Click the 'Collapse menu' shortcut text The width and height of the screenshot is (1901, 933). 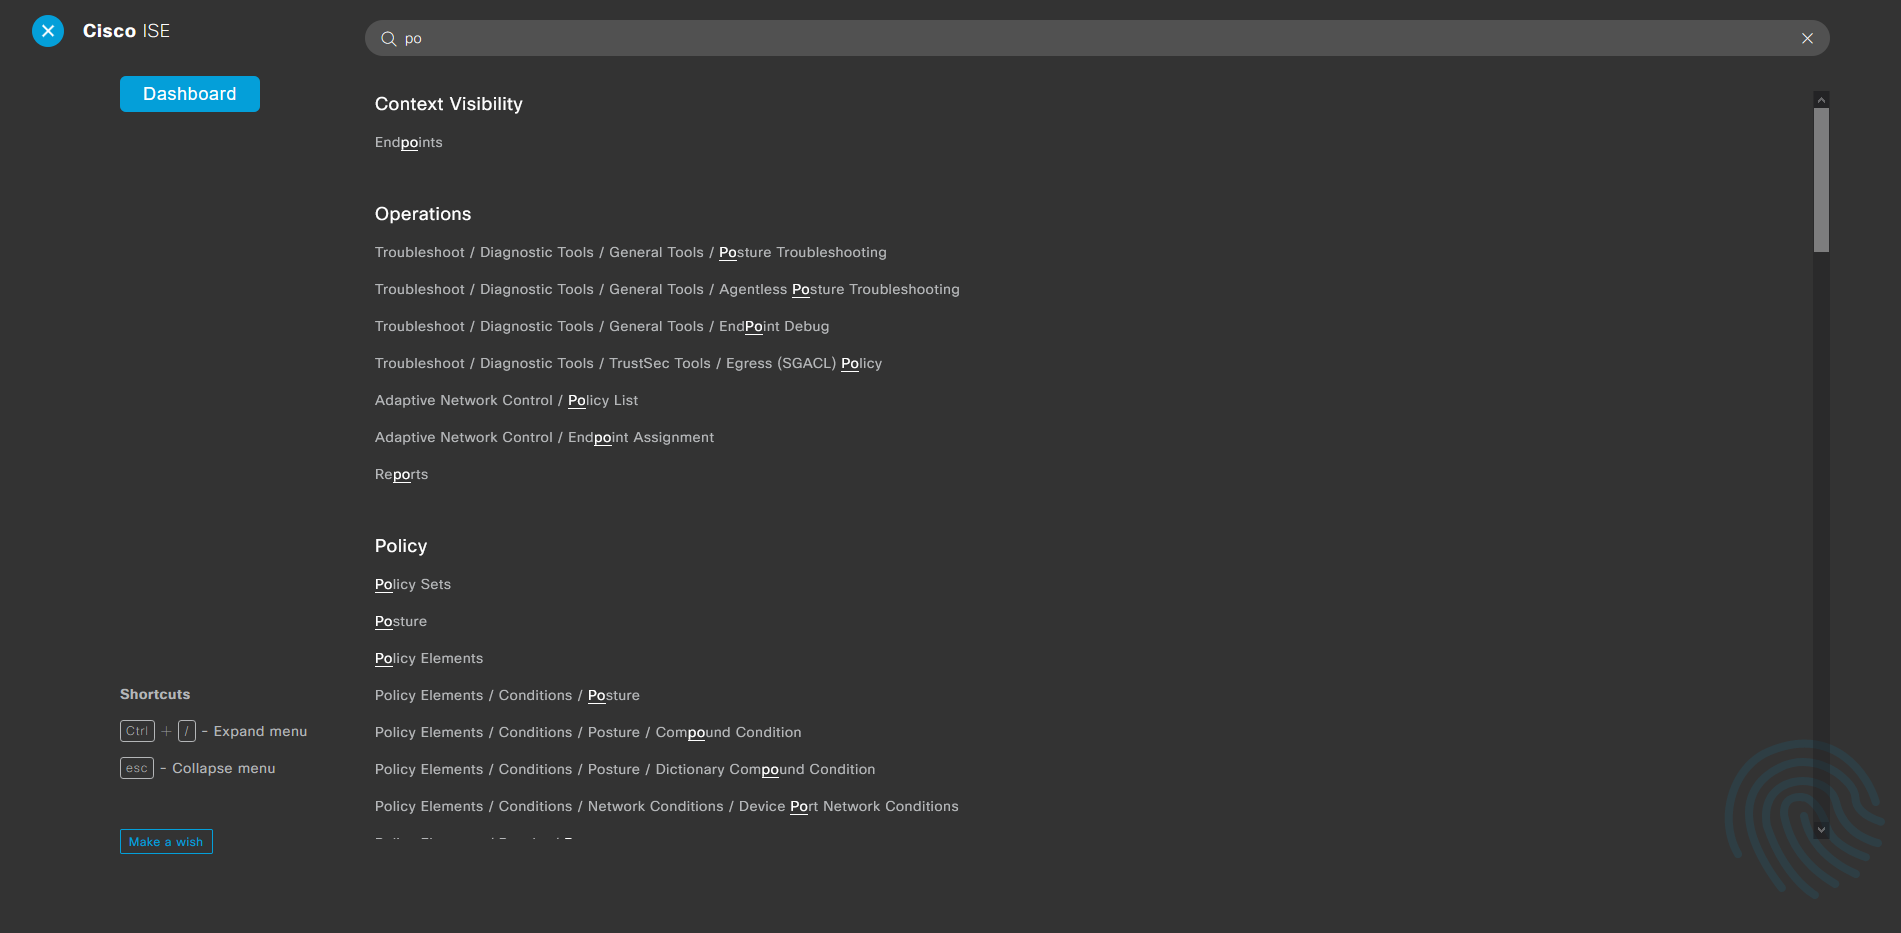(x=224, y=768)
